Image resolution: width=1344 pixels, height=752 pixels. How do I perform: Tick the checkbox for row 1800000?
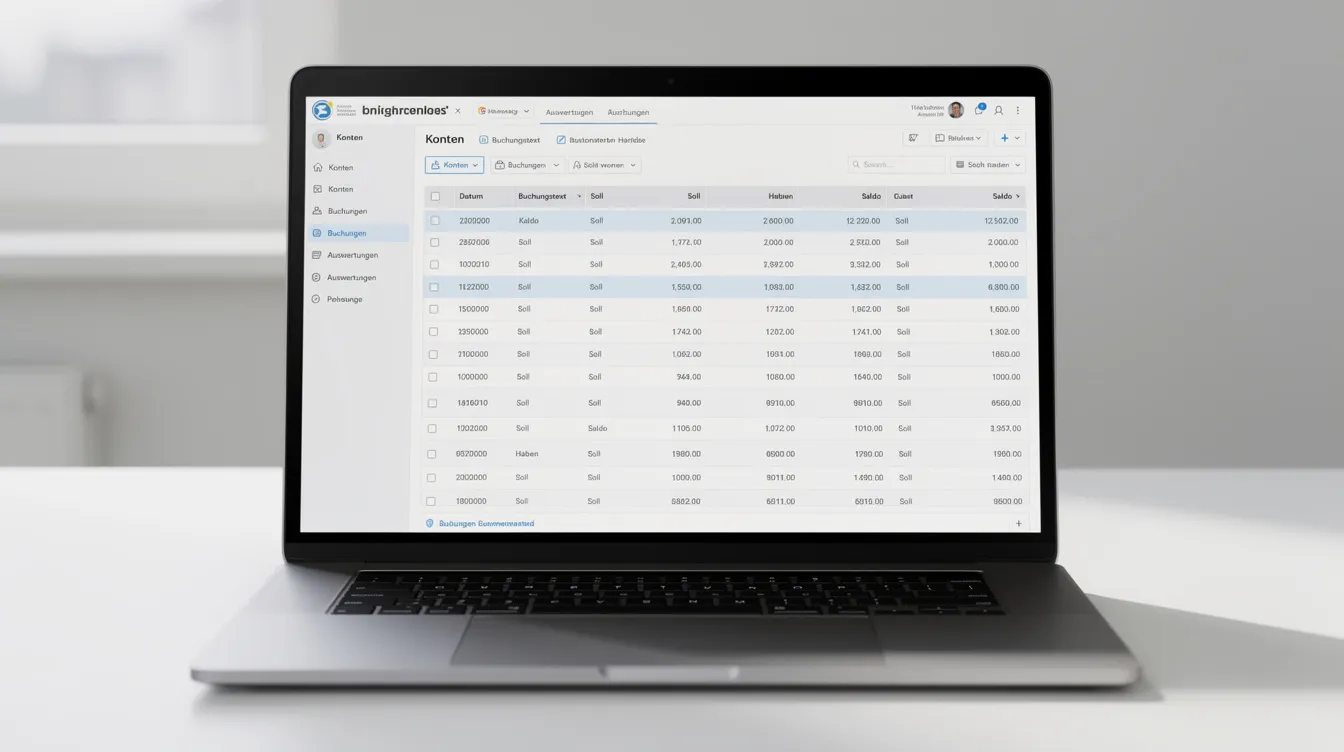pyautogui.click(x=431, y=501)
